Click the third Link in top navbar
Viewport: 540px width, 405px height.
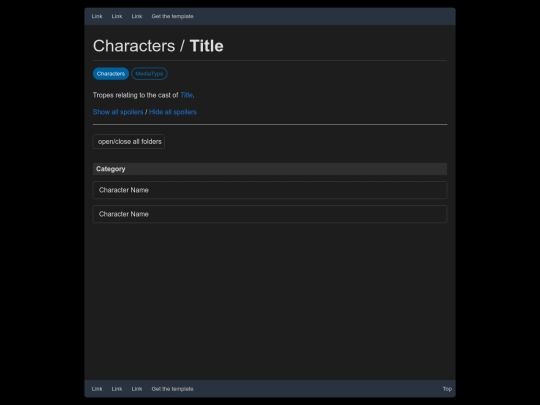pos(137,16)
